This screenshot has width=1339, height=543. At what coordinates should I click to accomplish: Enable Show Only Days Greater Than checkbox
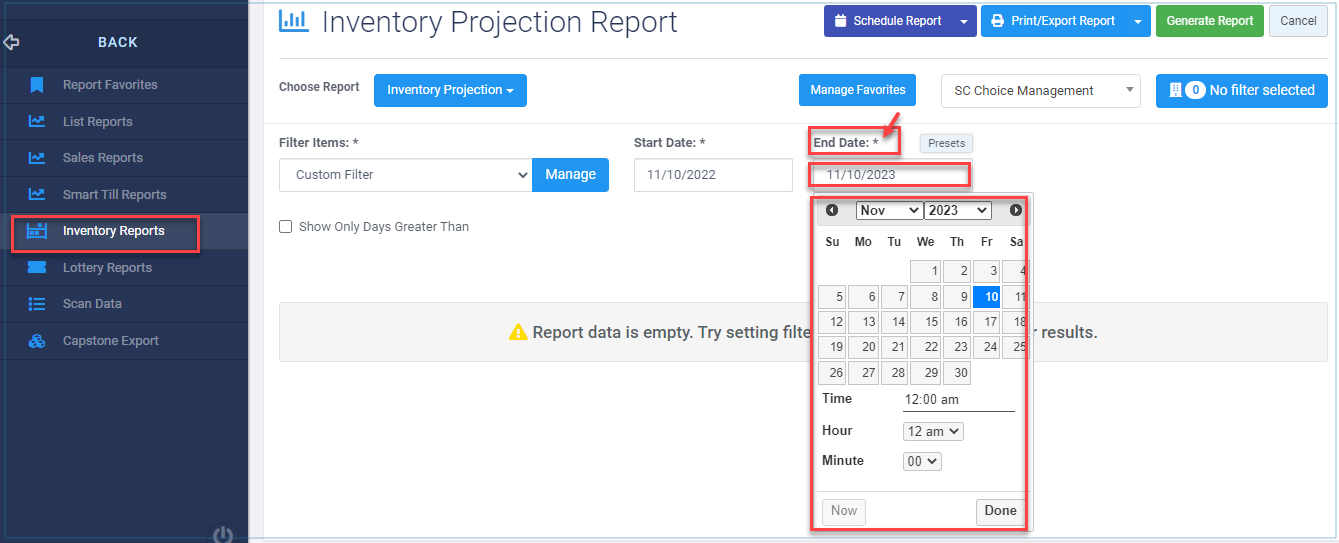(286, 227)
